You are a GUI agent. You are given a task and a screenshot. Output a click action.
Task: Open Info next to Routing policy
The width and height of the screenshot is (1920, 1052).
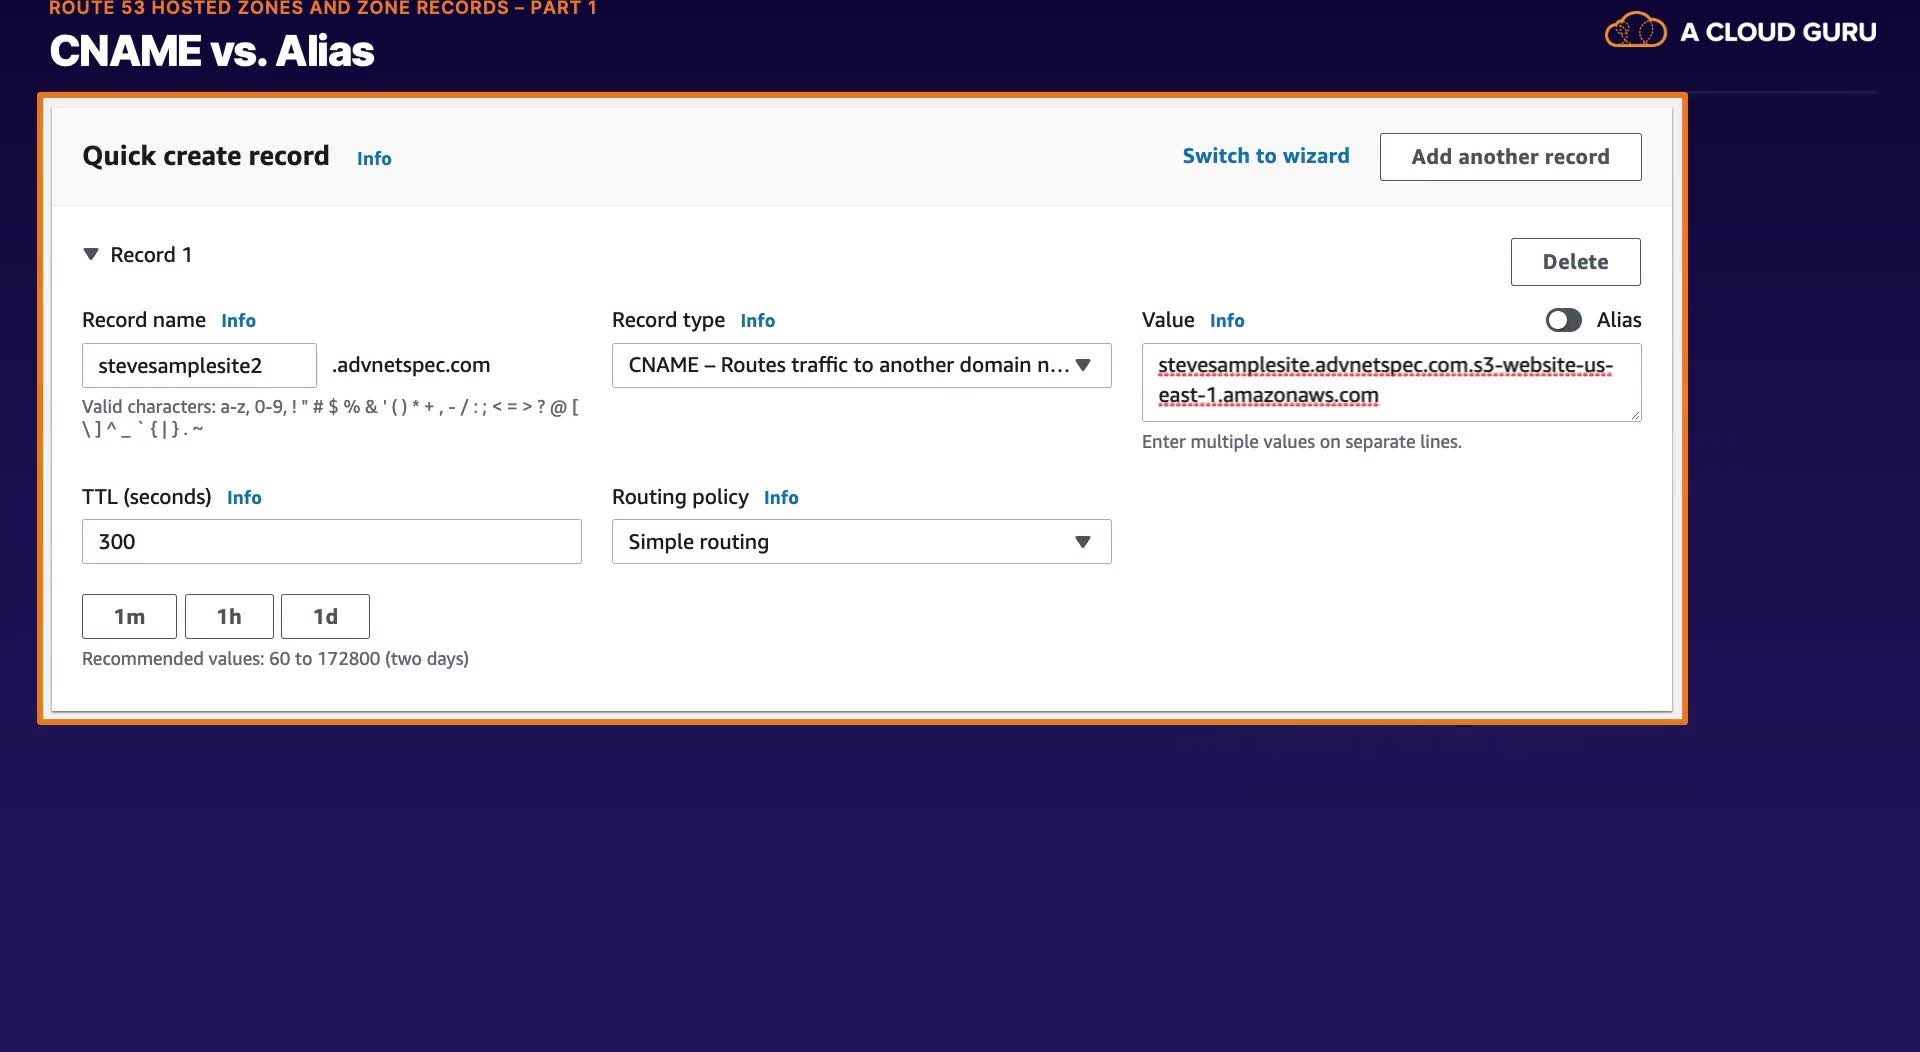781,497
